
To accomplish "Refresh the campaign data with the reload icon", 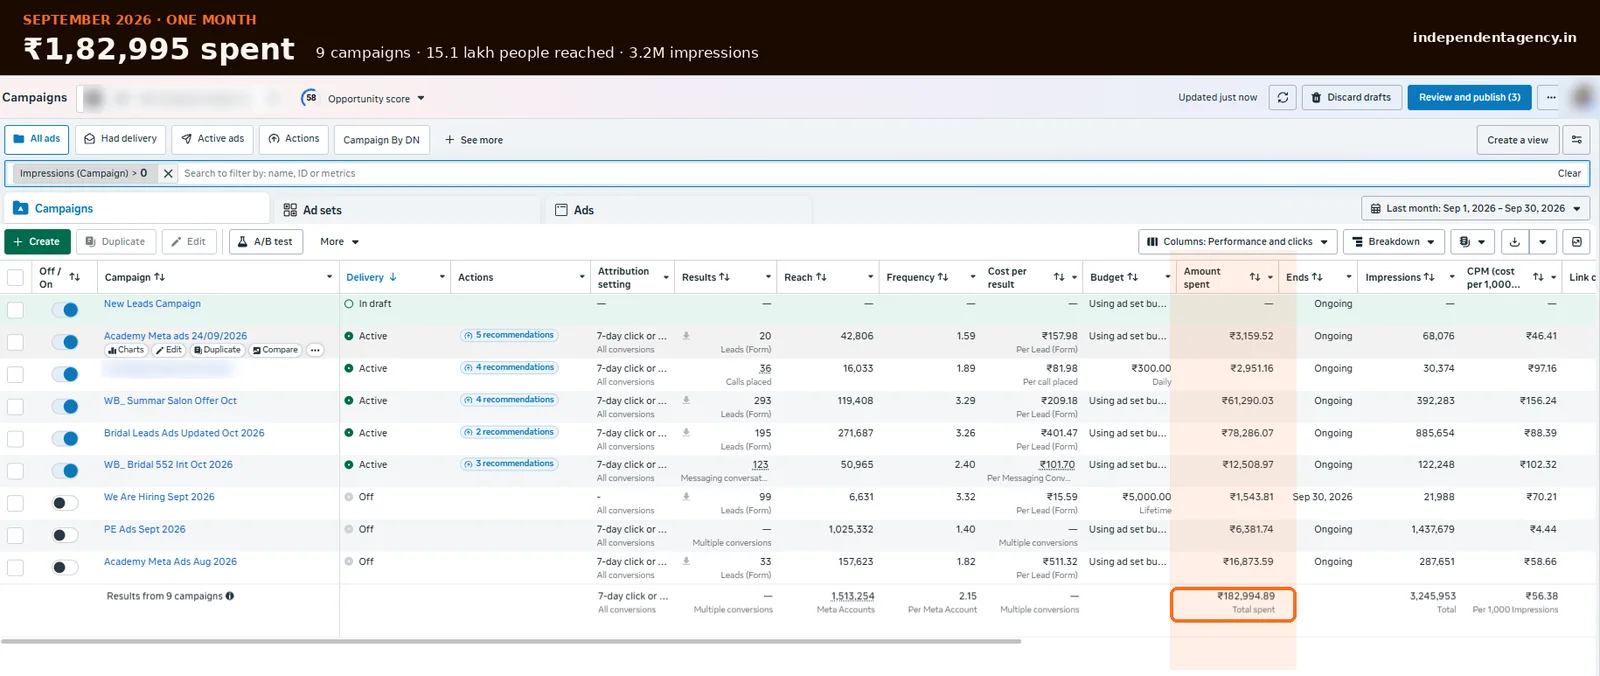I will 1283,97.
